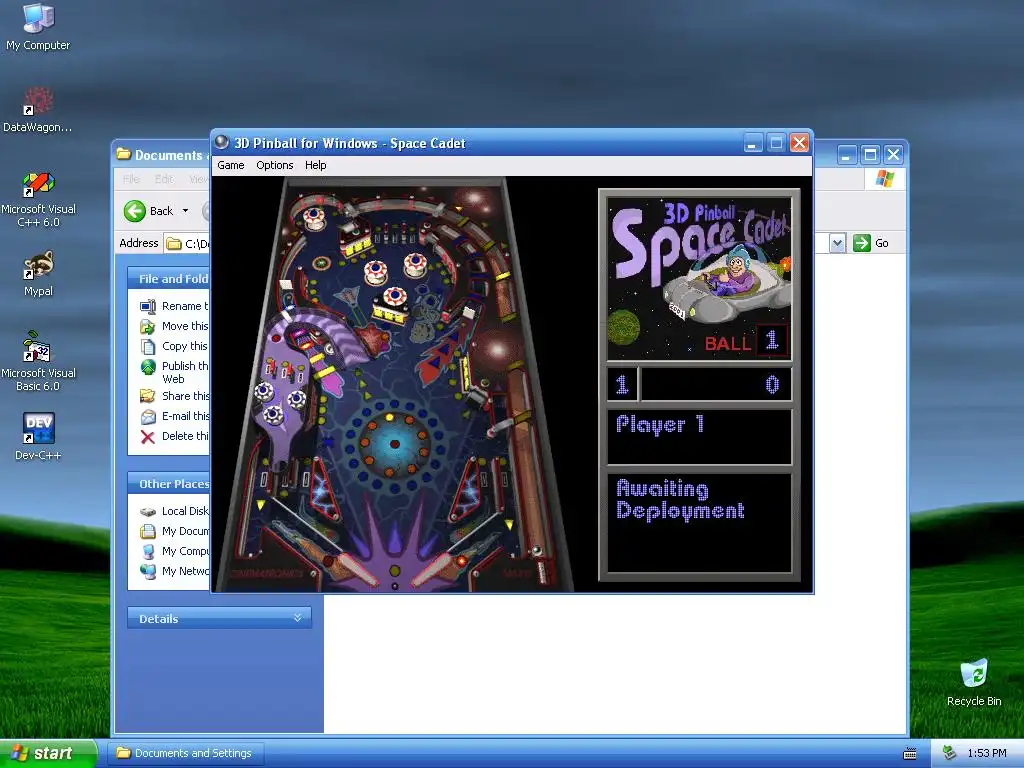Click the Publish to Web globe icon
This screenshot has width=1024, height=768.
[148, 367]
